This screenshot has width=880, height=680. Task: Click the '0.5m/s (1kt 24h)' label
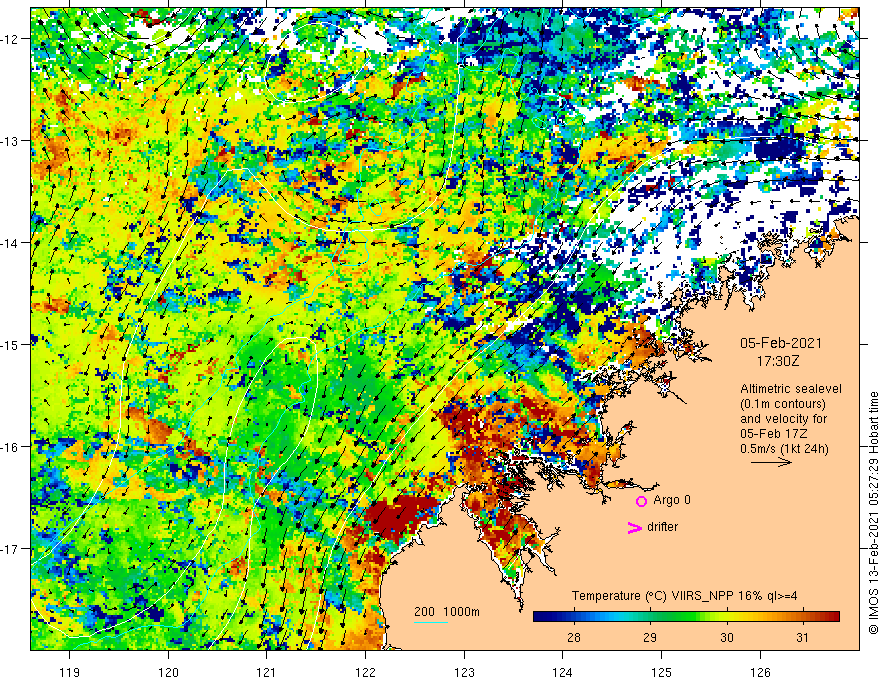784,448
